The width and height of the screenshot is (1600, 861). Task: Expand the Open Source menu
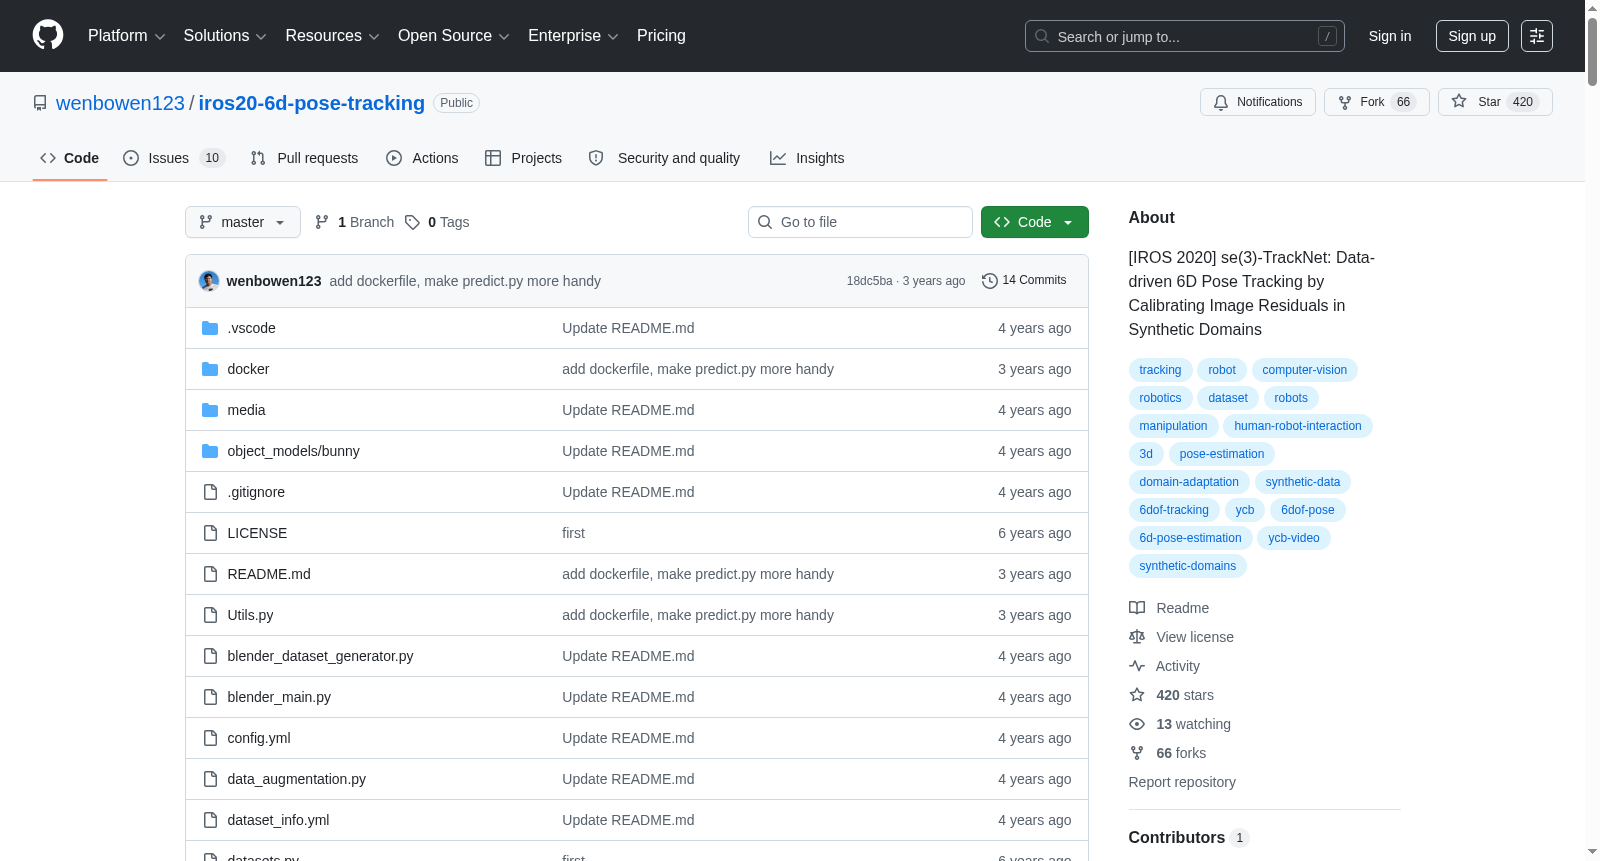click(x=454, y=36)
